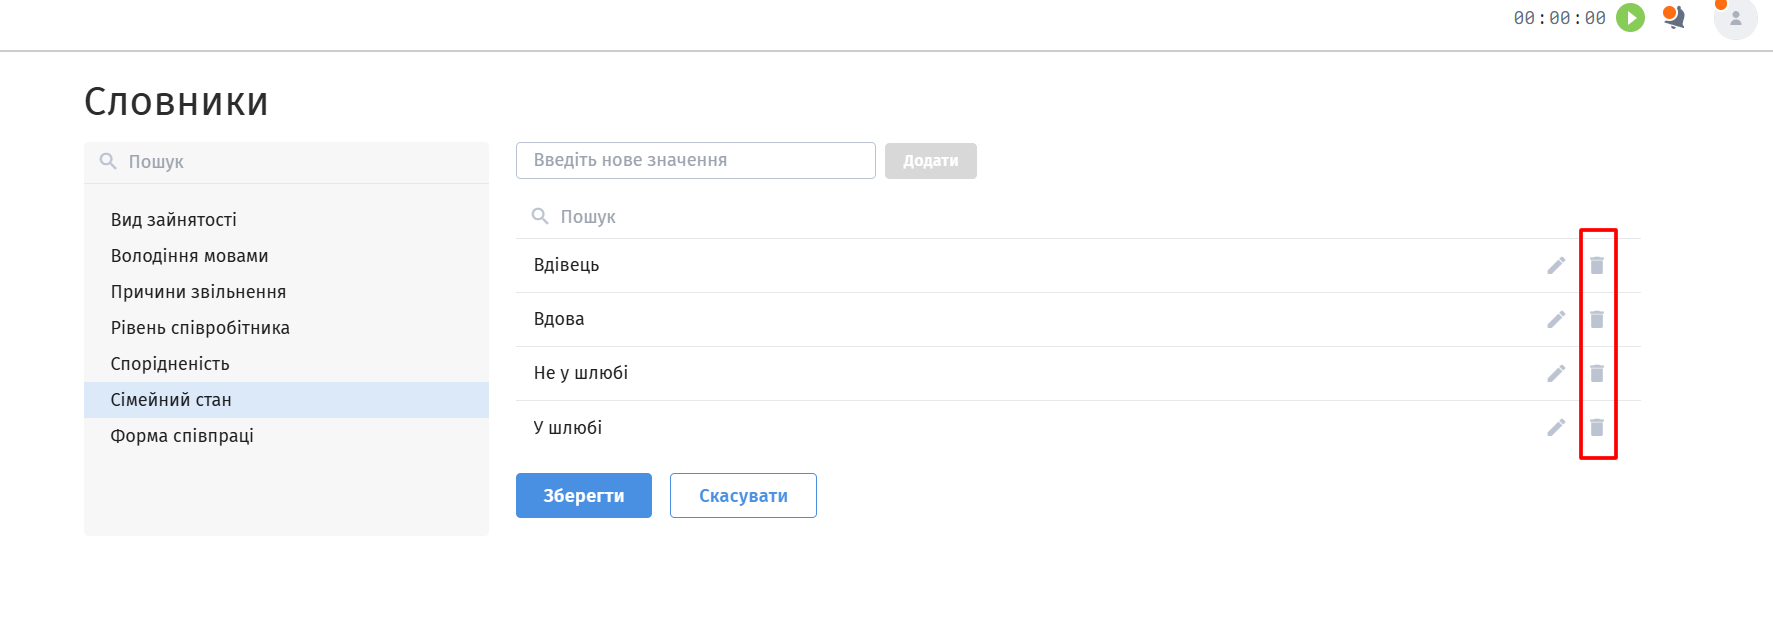Edit the Не у шлюбі entry
Image resolution: width=1773 pixels, height=629 pixels.
1556,373
